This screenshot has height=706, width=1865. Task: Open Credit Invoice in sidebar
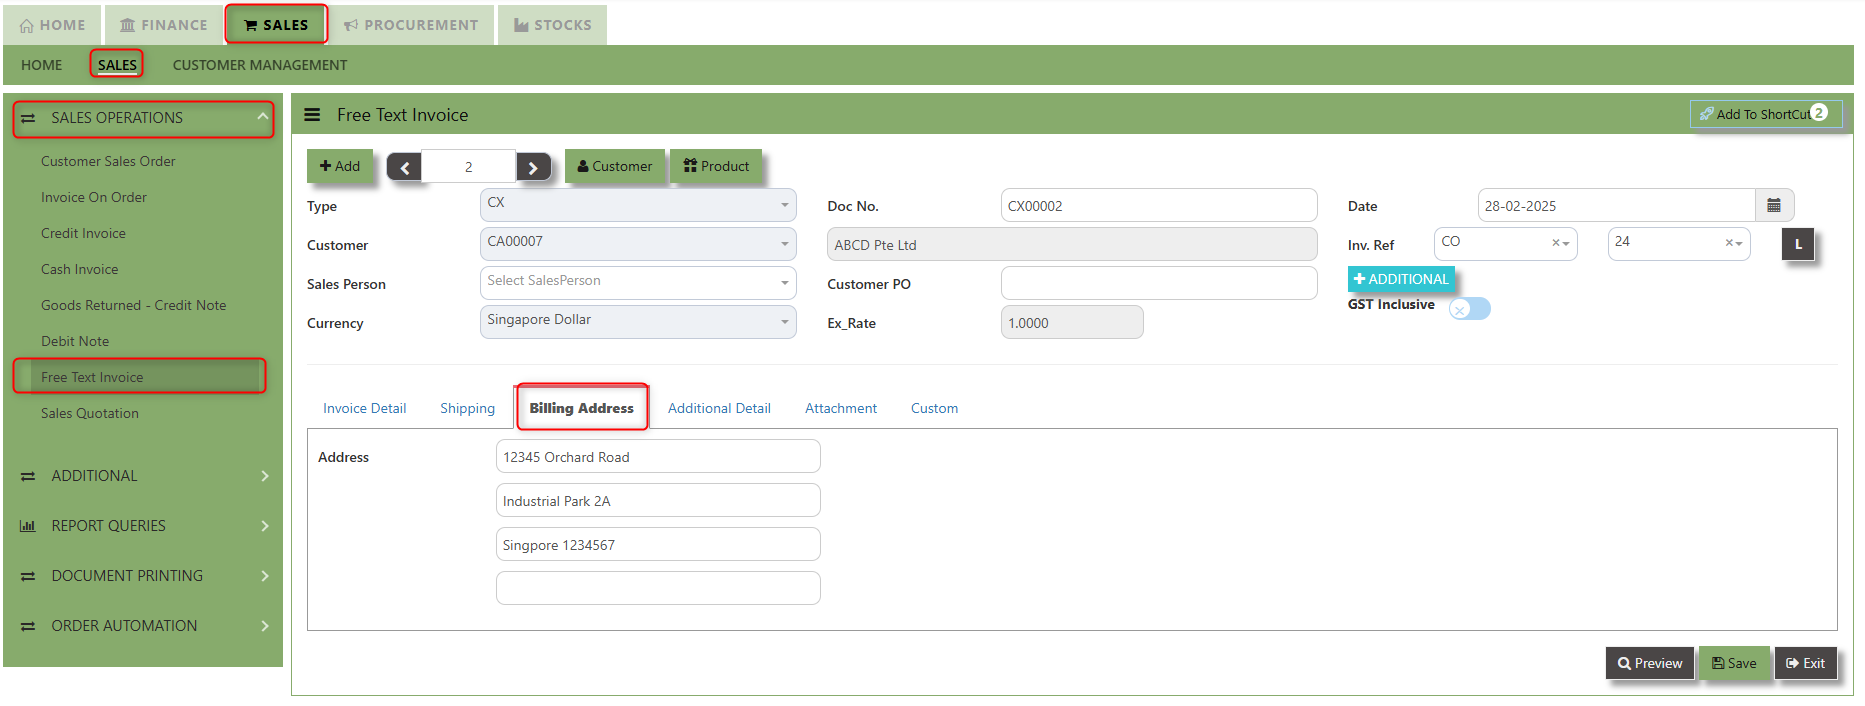[83, 233]
